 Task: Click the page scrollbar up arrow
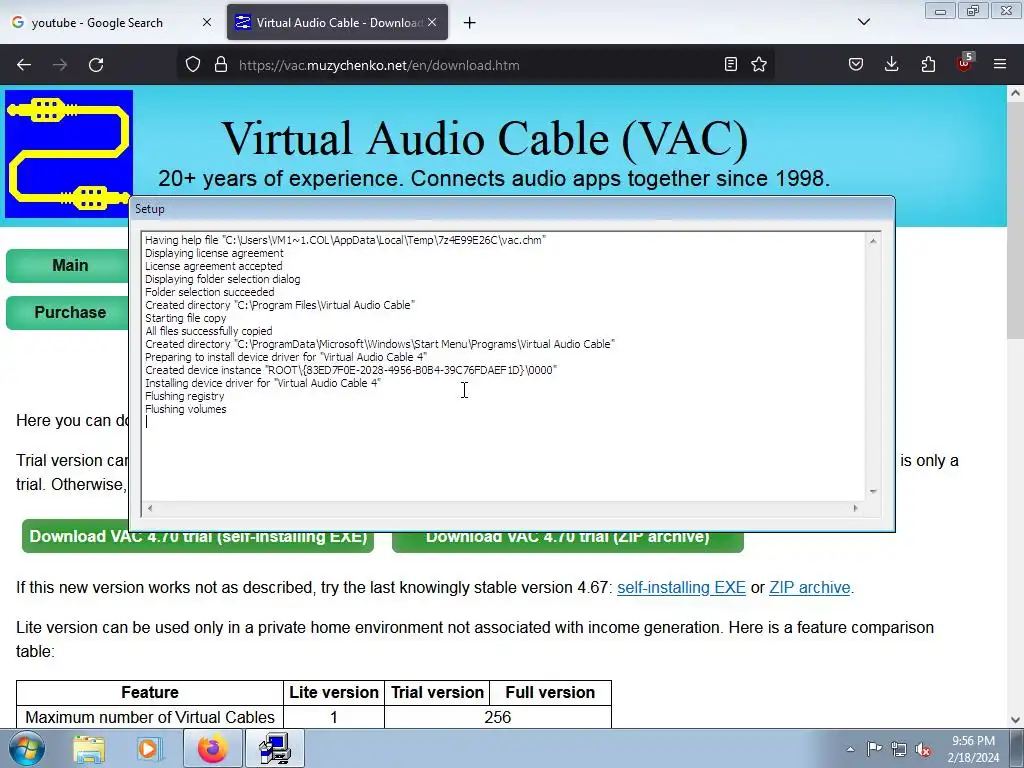click(1015, 93)
